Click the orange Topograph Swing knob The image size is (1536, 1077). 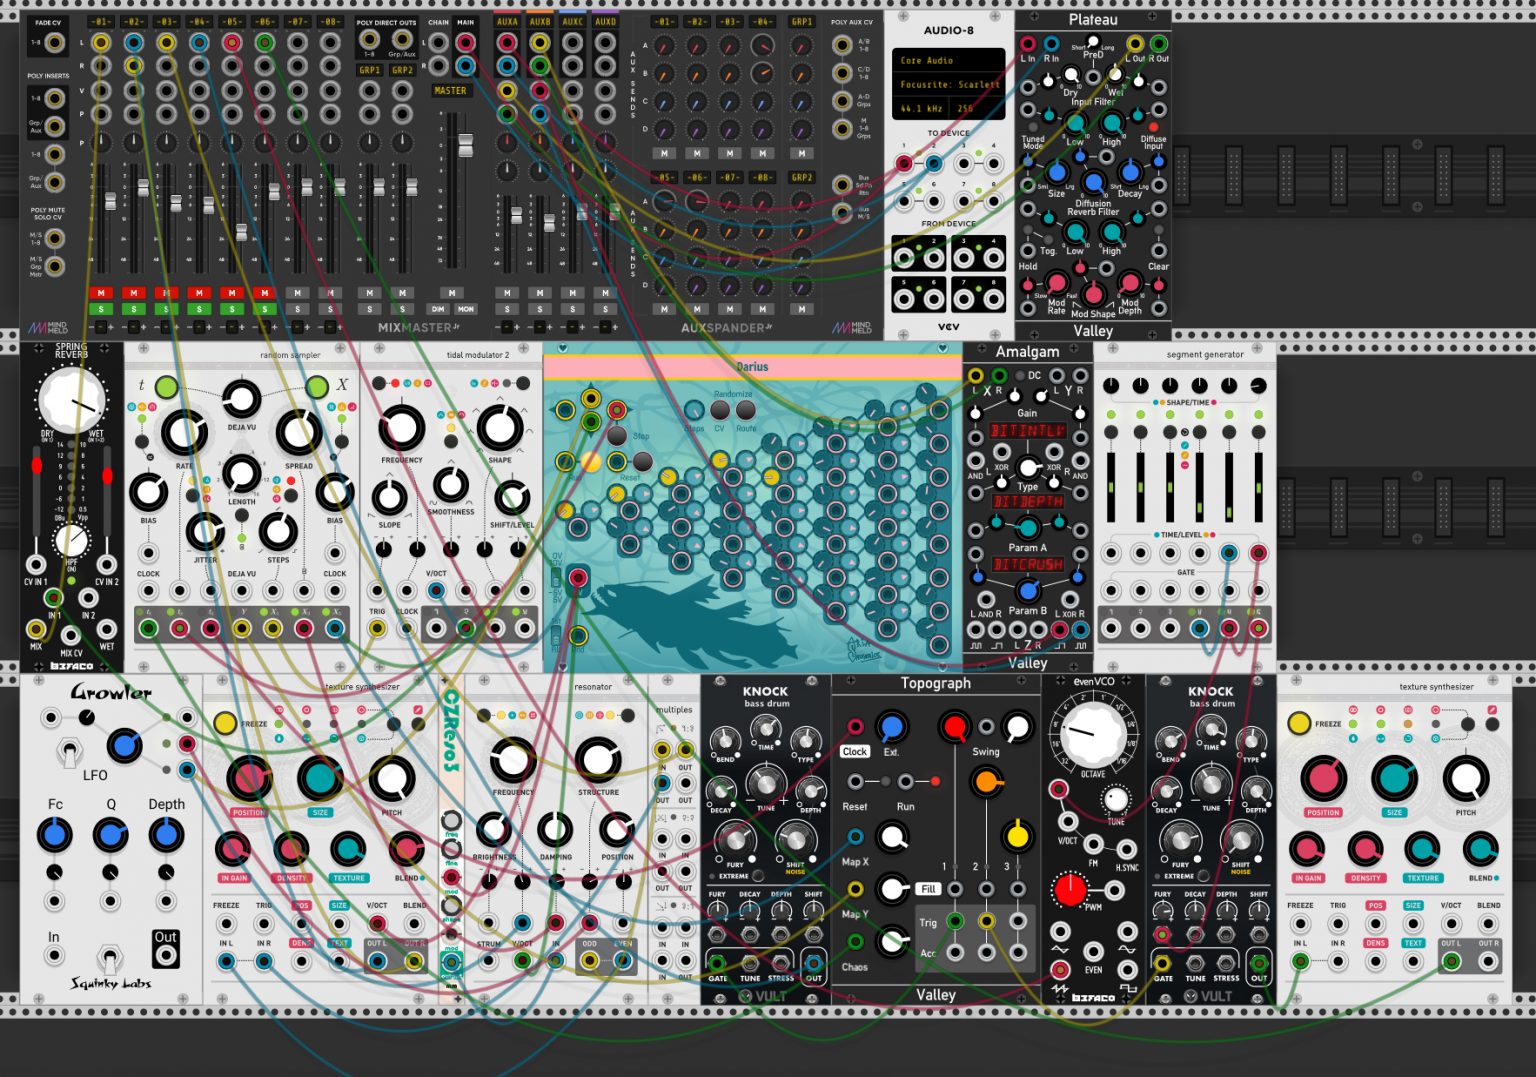tap(986, 782)
